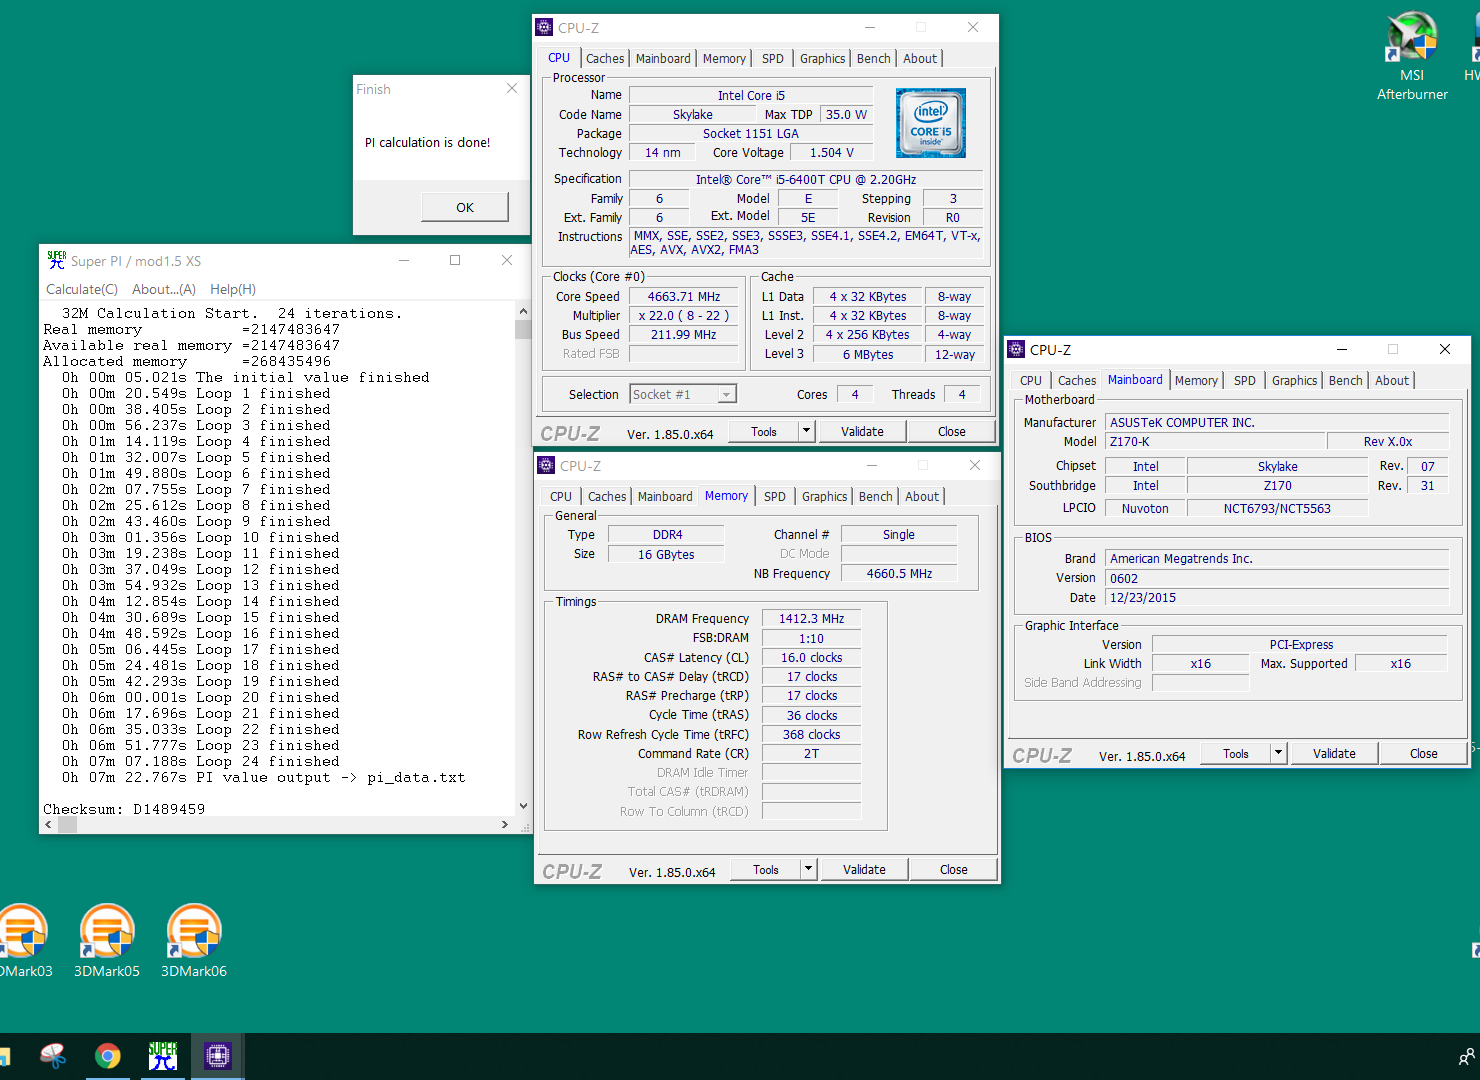
Task: Click the Close button in Memory window
Action: click(x=954, y=869)
